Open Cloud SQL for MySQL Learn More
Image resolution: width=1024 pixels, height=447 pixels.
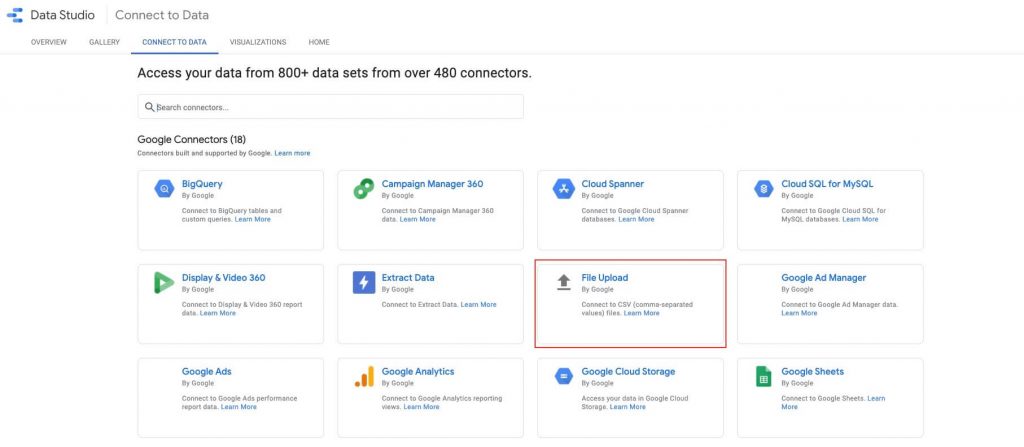click(860, 220)
